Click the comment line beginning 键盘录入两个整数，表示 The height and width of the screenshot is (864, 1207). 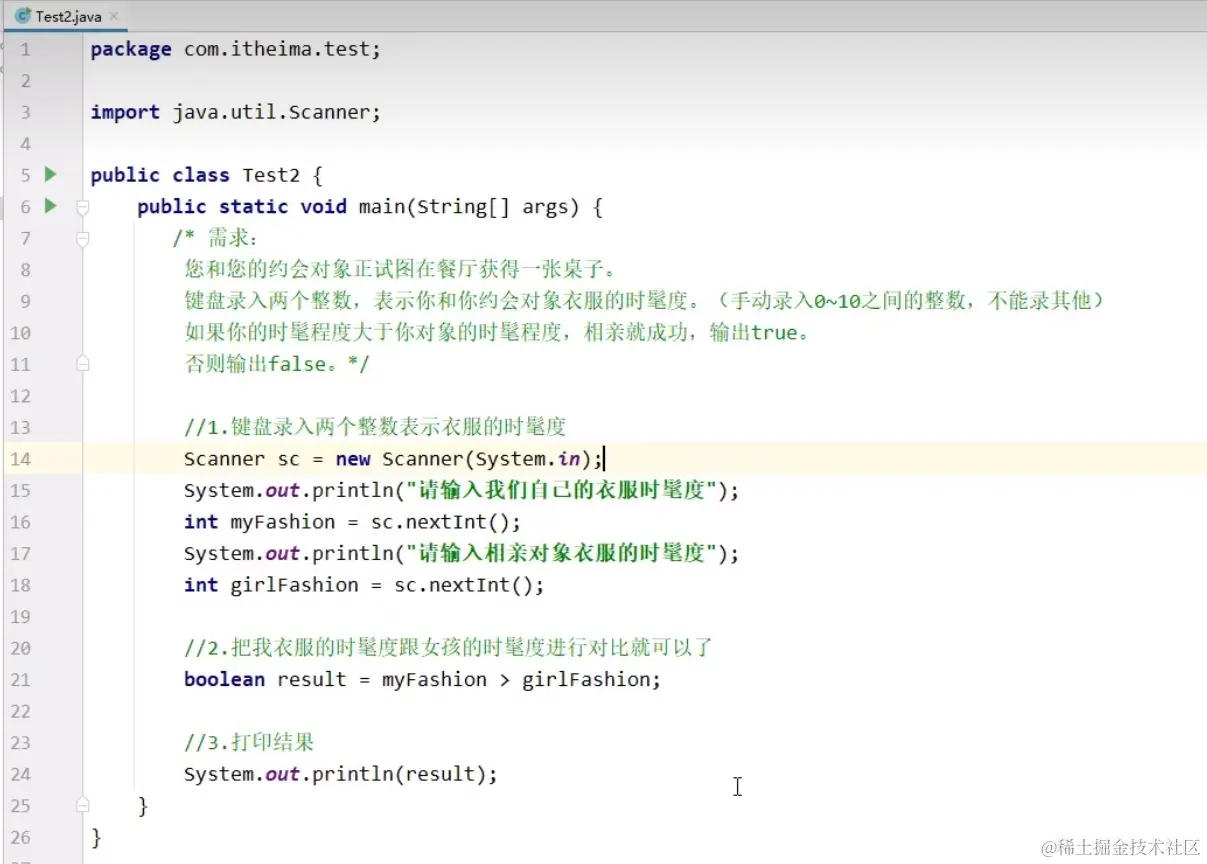click(x=645, y=301)
